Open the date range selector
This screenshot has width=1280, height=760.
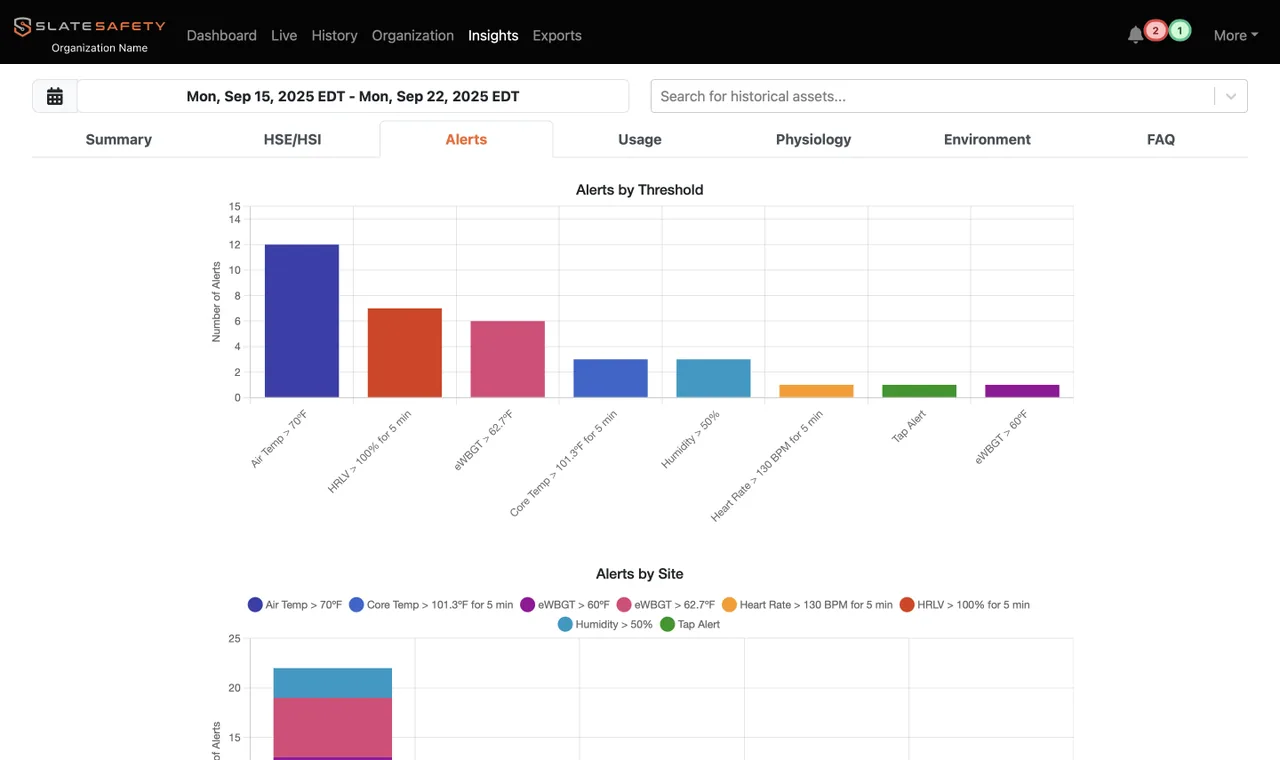[353, 96]
